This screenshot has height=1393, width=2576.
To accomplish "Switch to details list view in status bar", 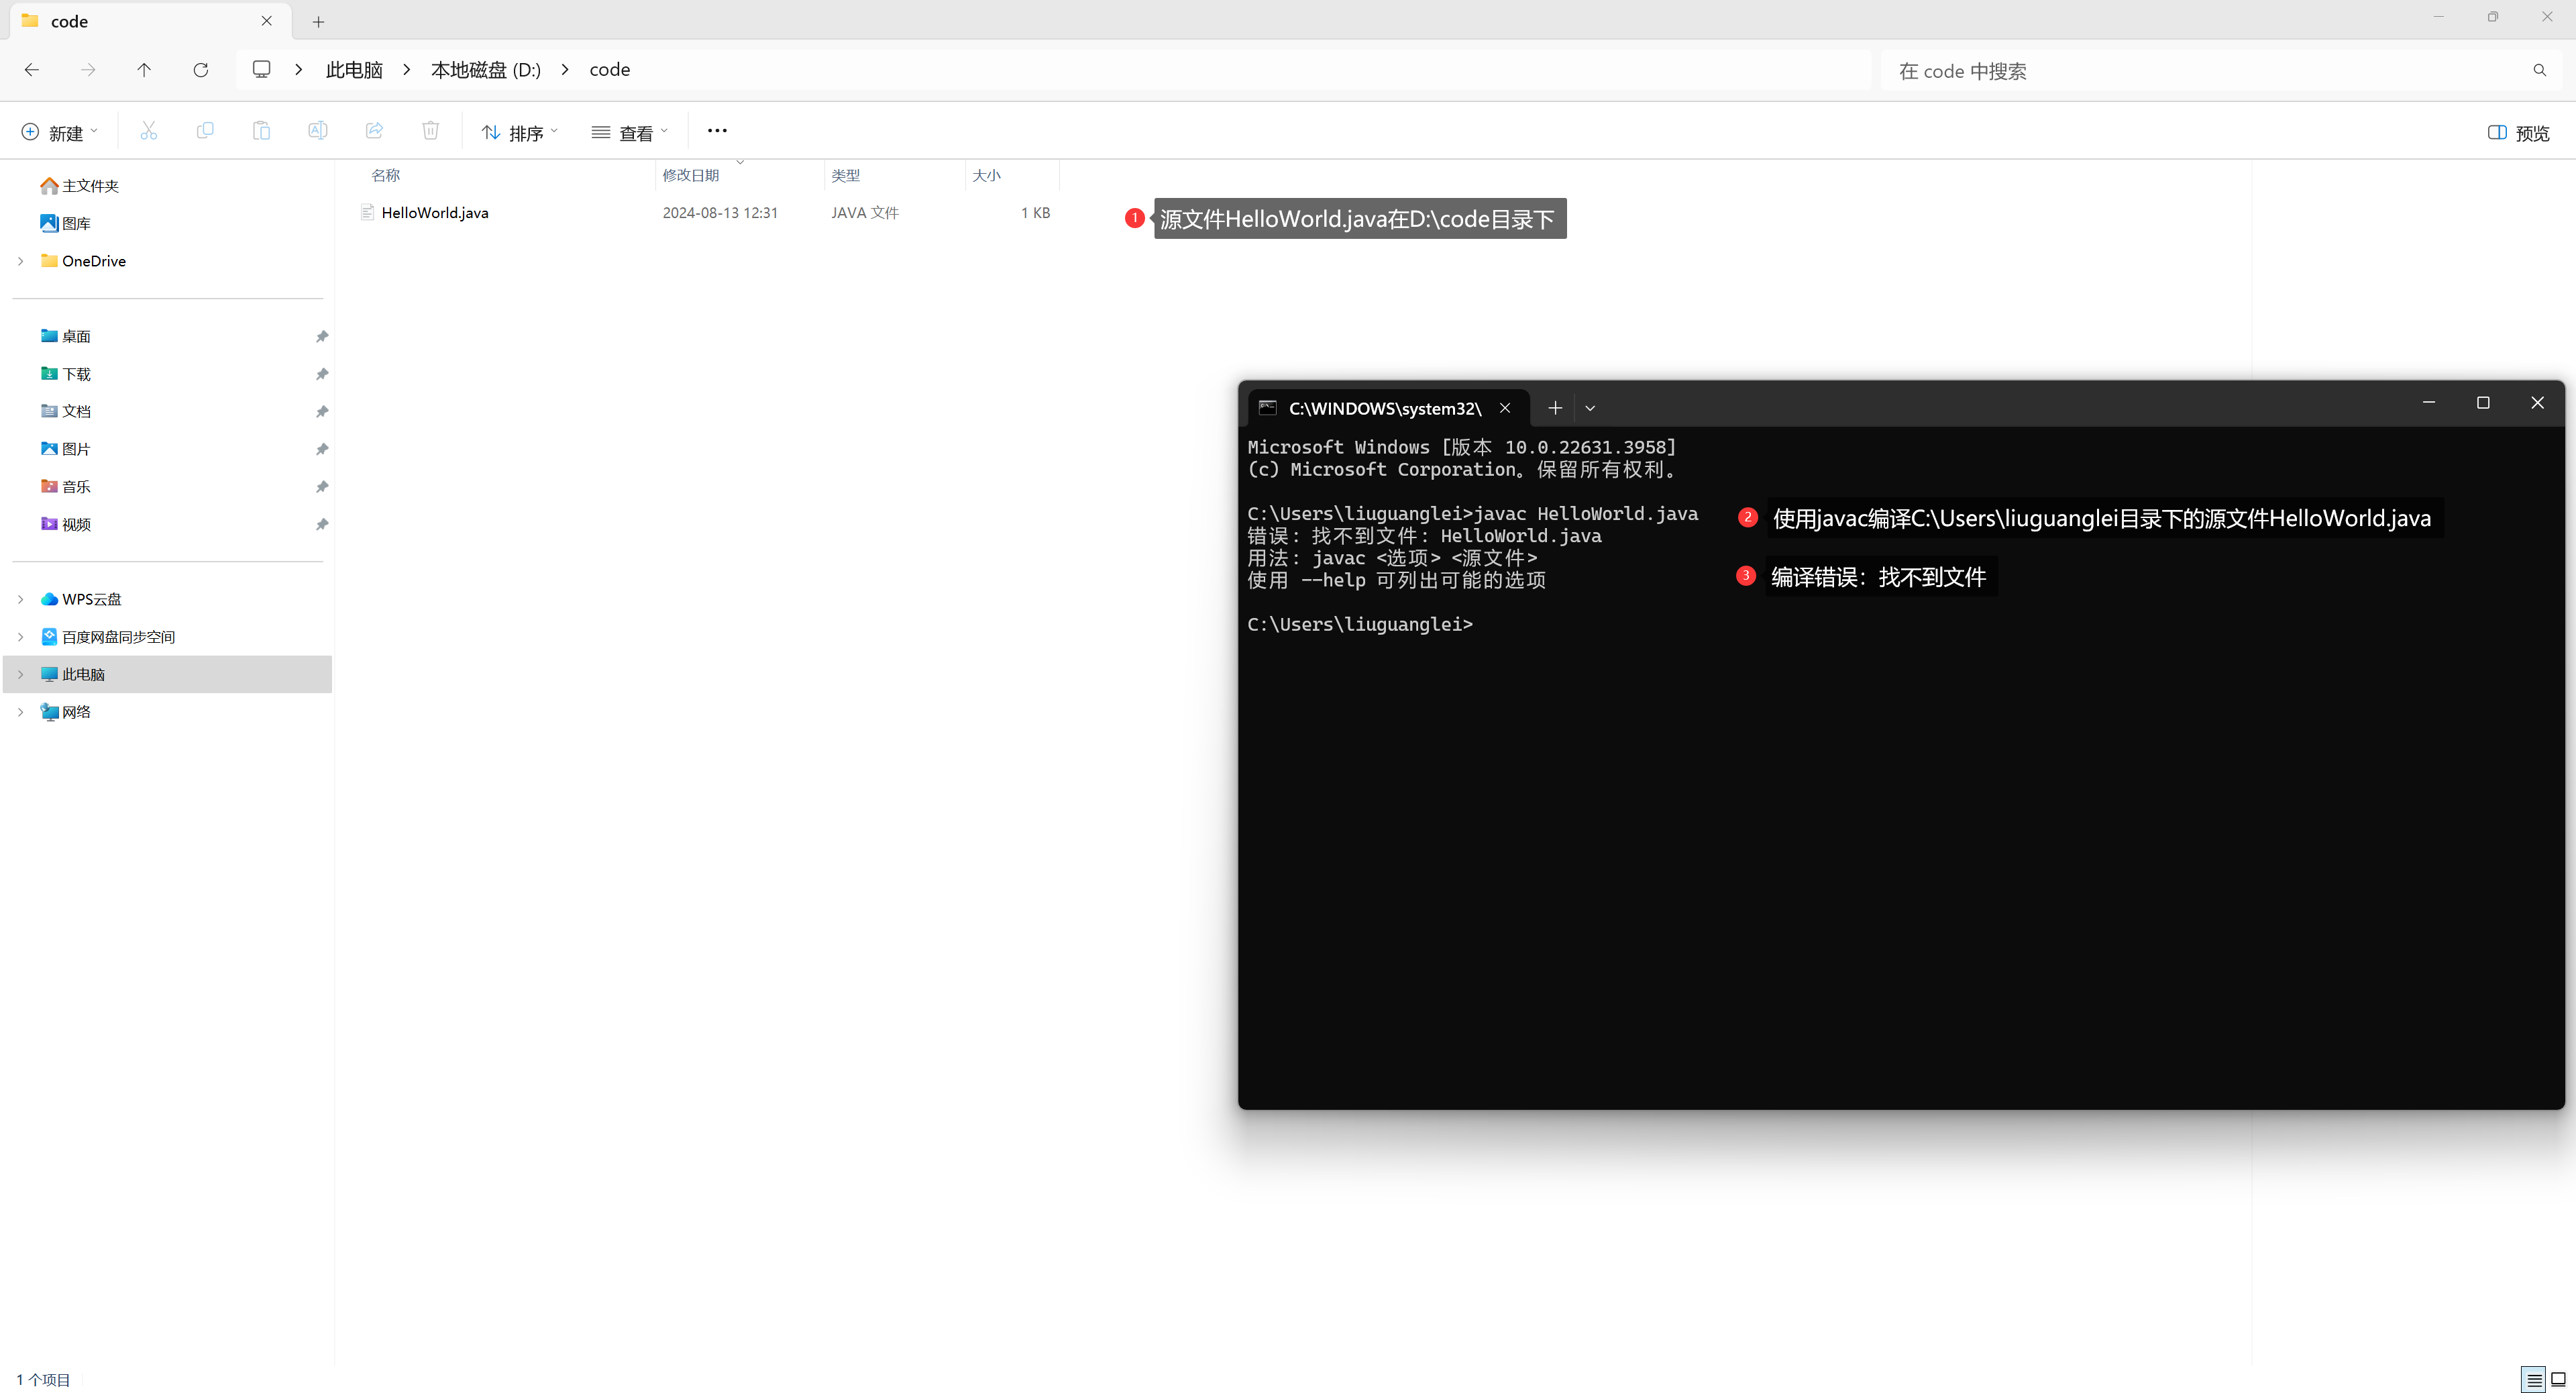I will tap(2534, 1380).
